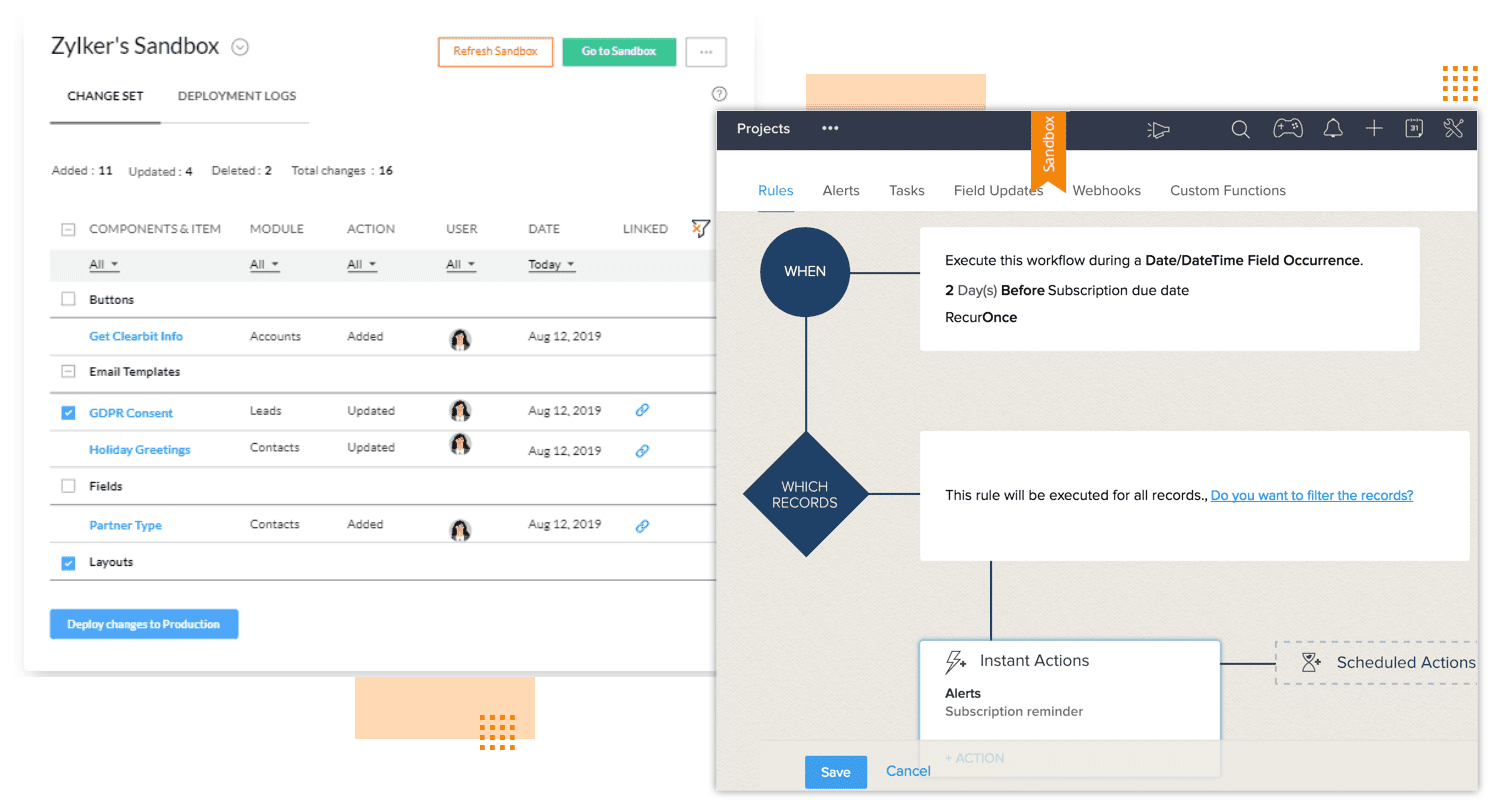Click the Scheduled Actions hourglass icon

click(1311, 662)
